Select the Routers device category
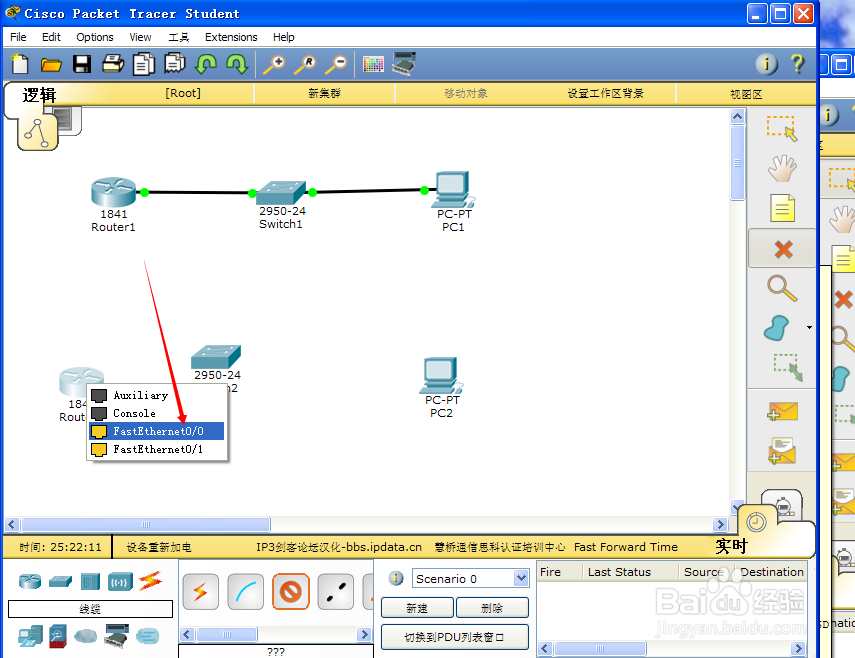Viewport: 855px width, 658px height. coord(29,581)
